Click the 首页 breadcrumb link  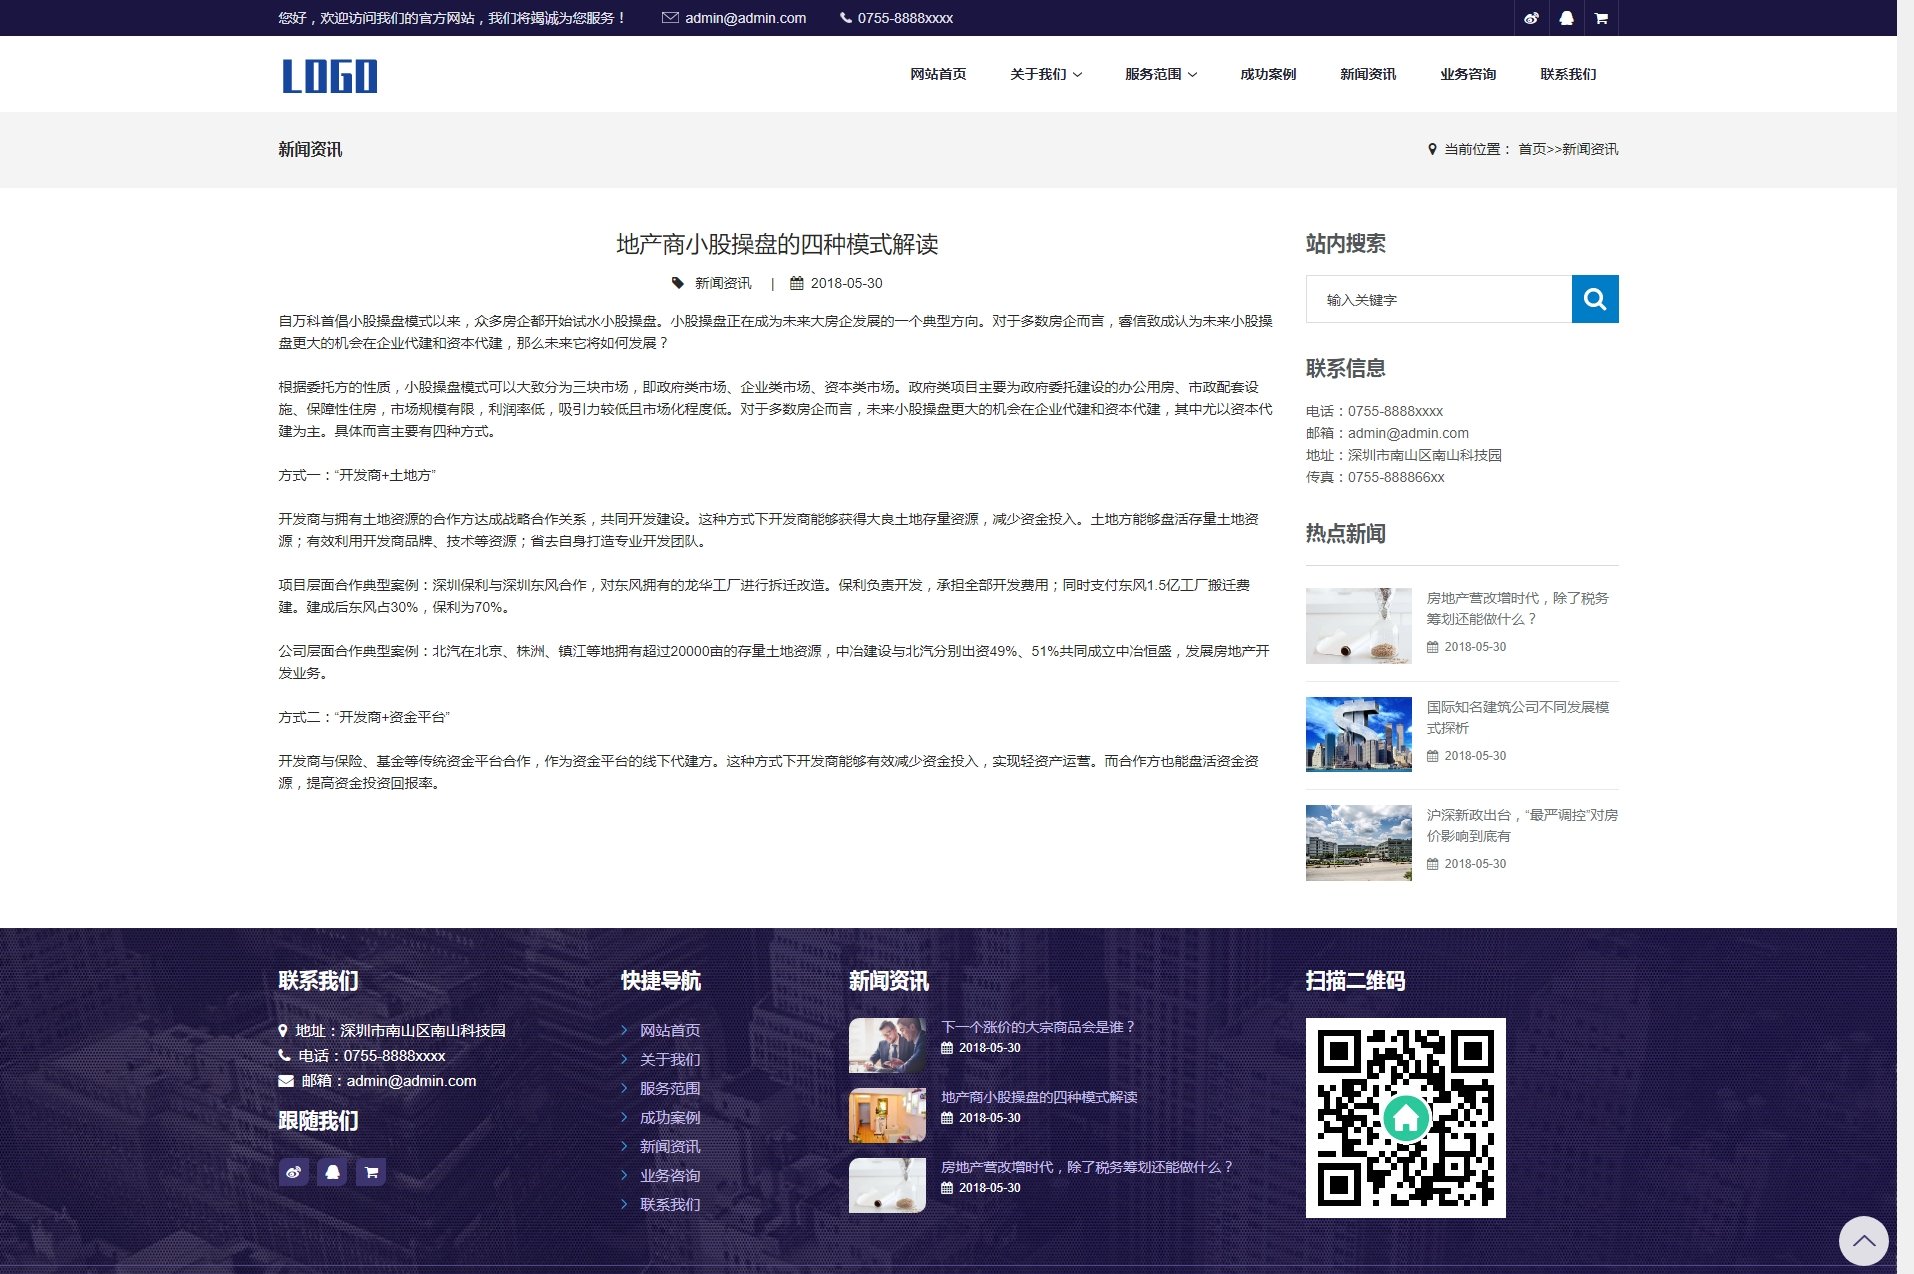tap(1531, 149)
